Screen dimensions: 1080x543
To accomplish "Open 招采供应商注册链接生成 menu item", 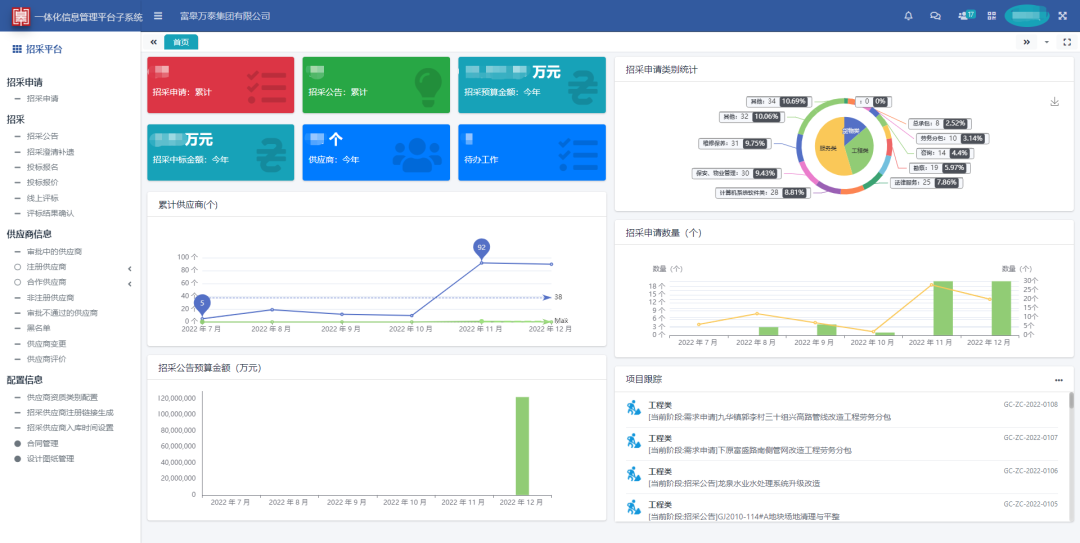I will coord(70,413).
